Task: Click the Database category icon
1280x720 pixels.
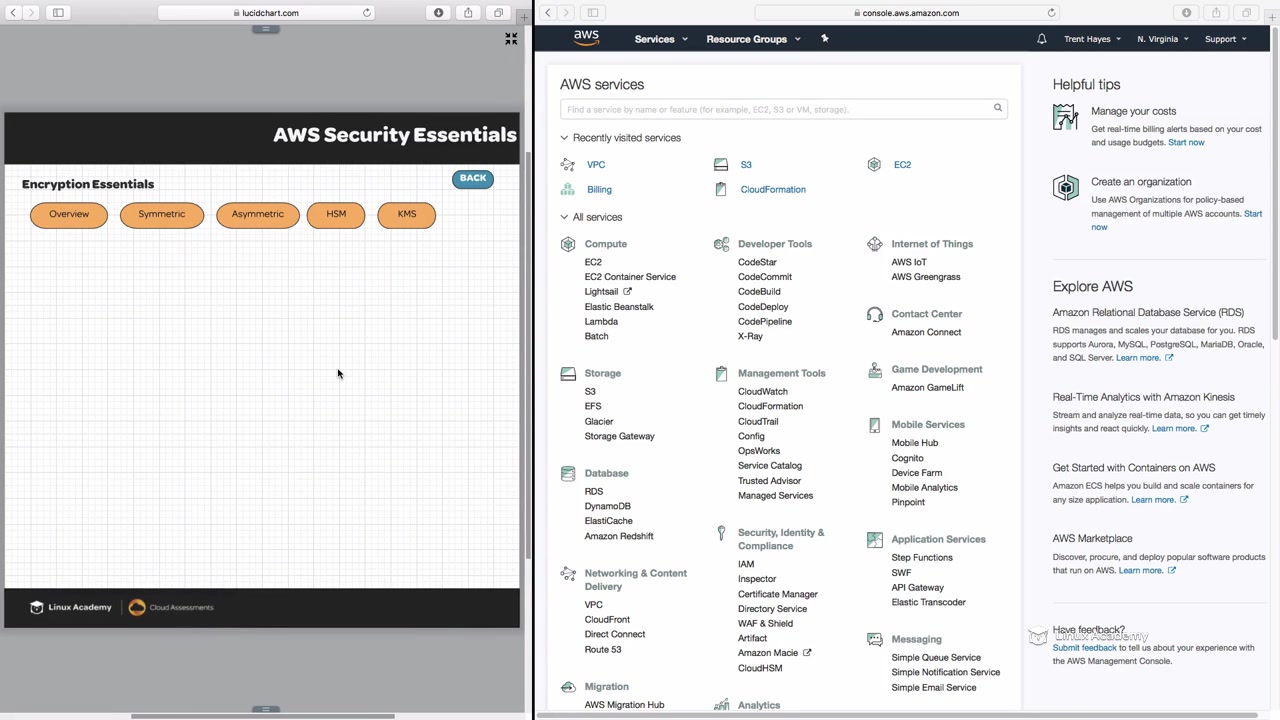Action: 568,473
